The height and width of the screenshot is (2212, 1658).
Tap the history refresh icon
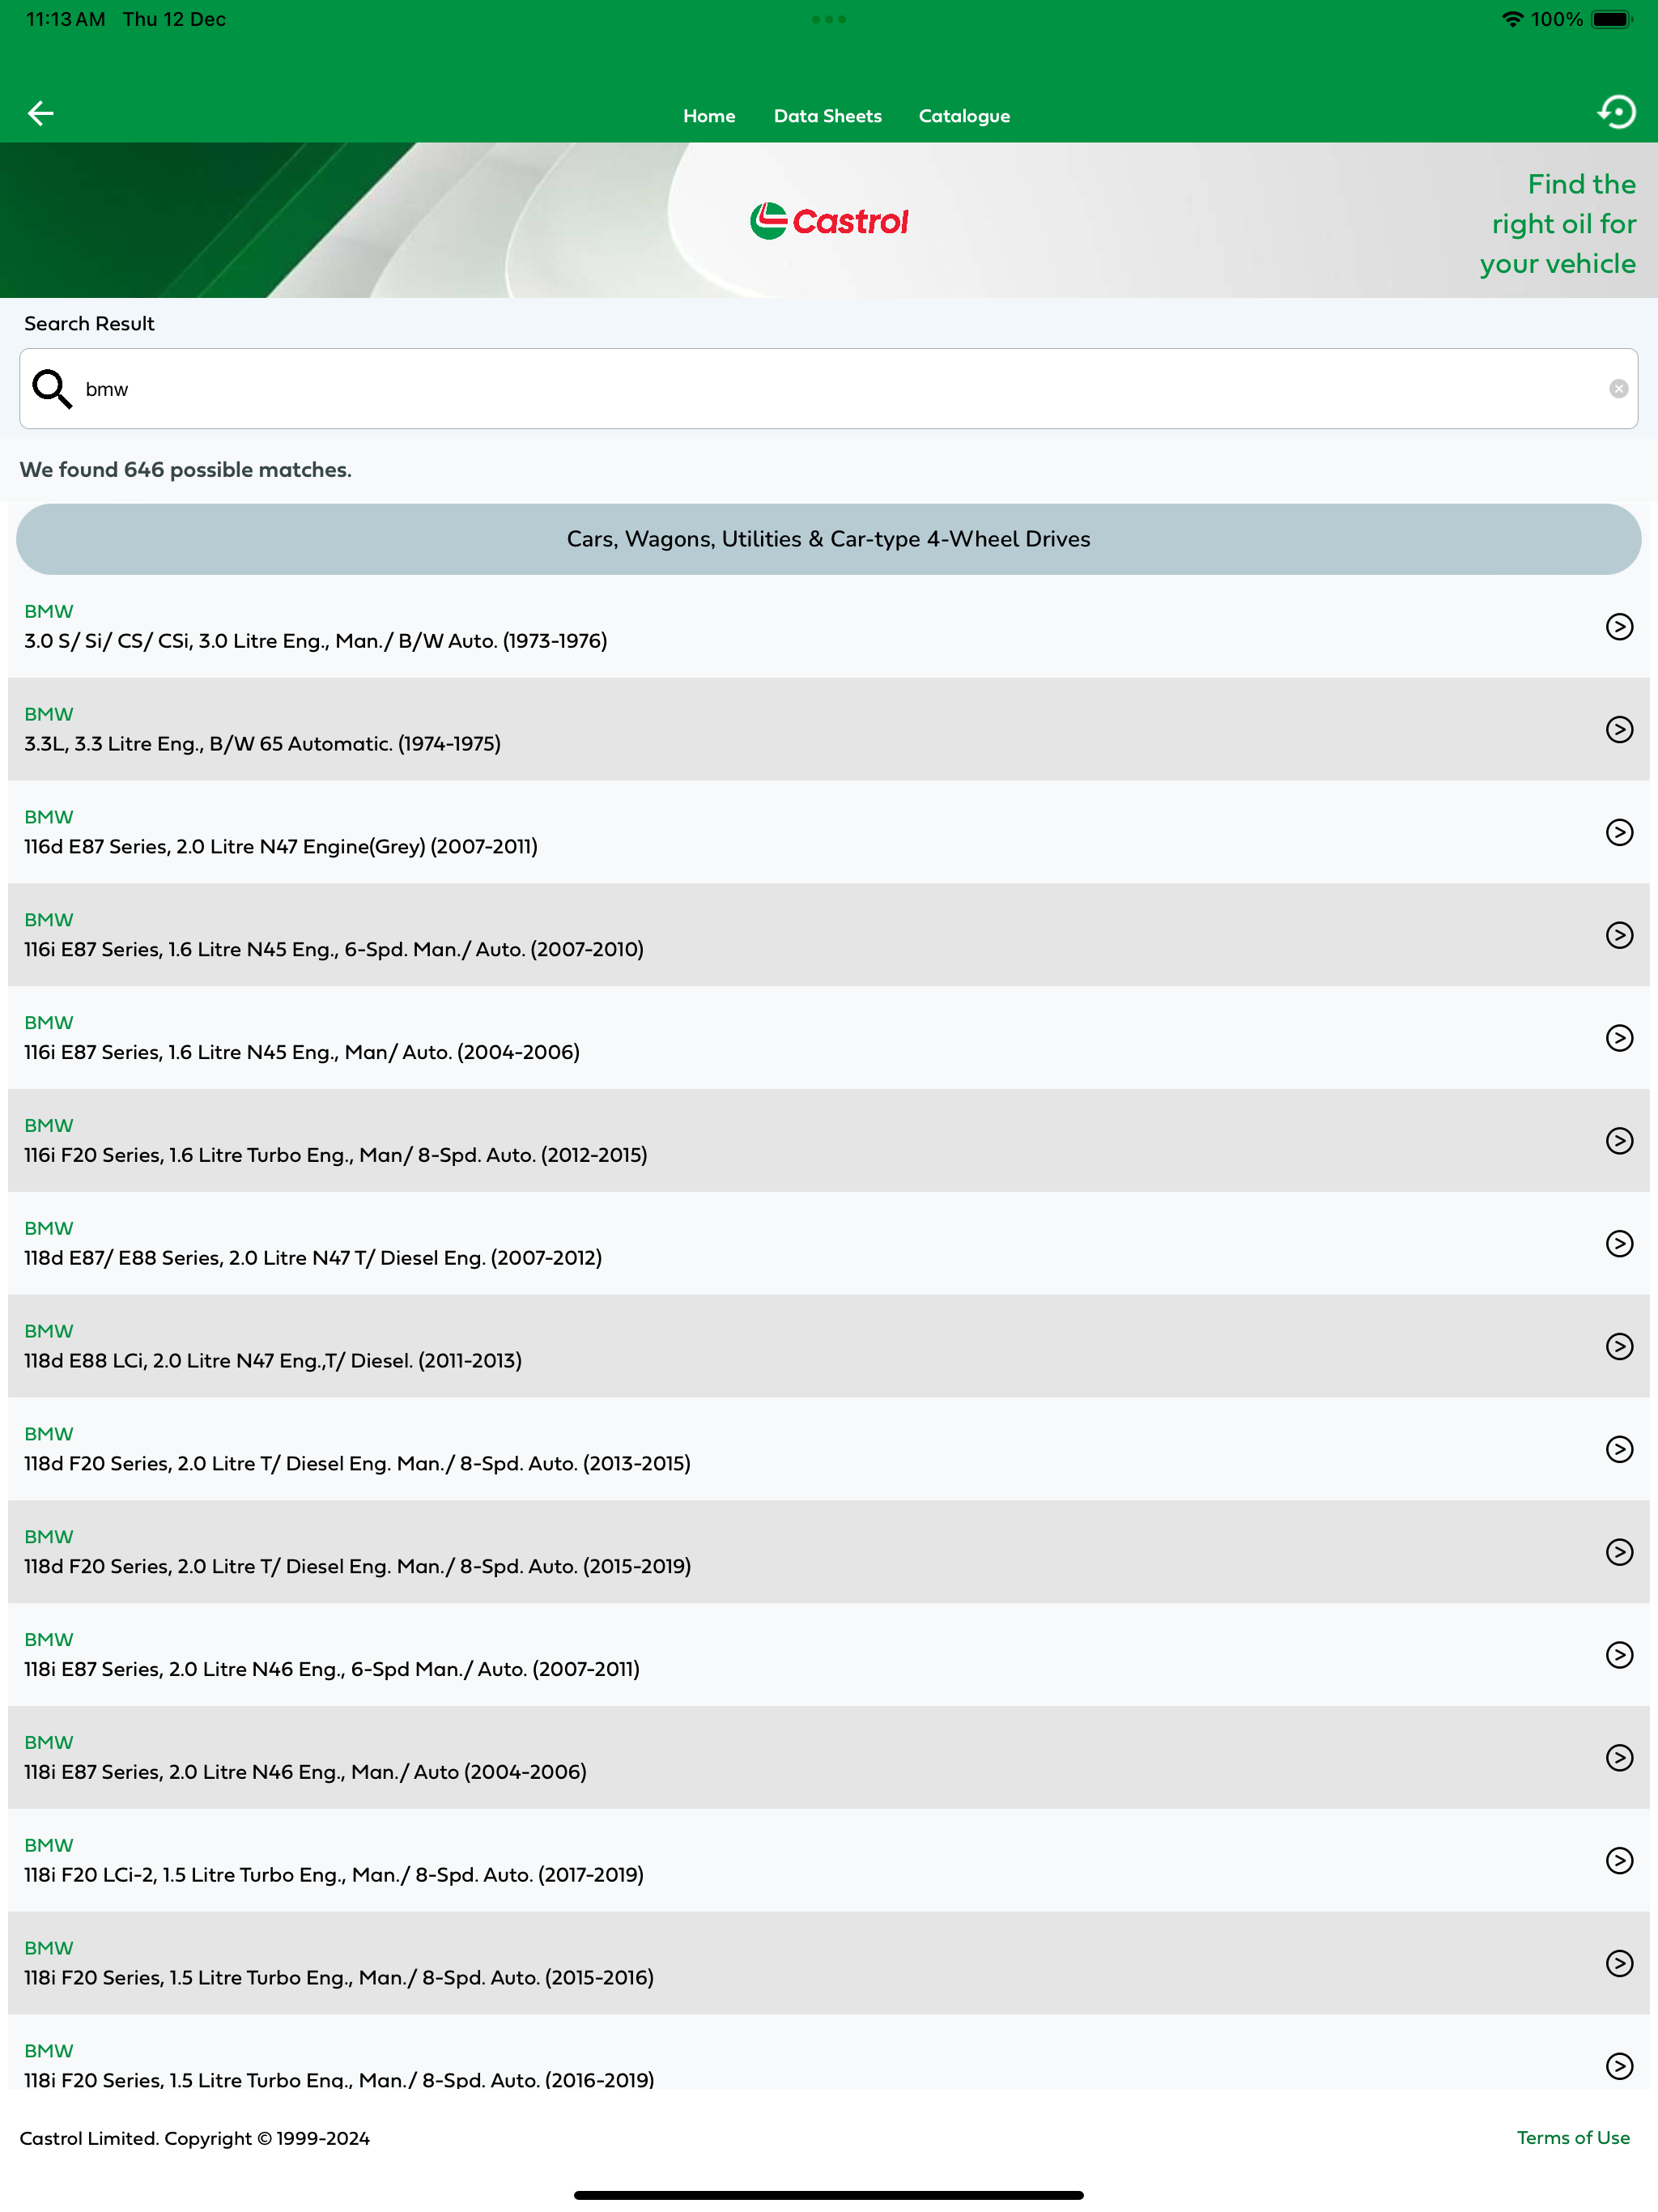pos(1617,112)
